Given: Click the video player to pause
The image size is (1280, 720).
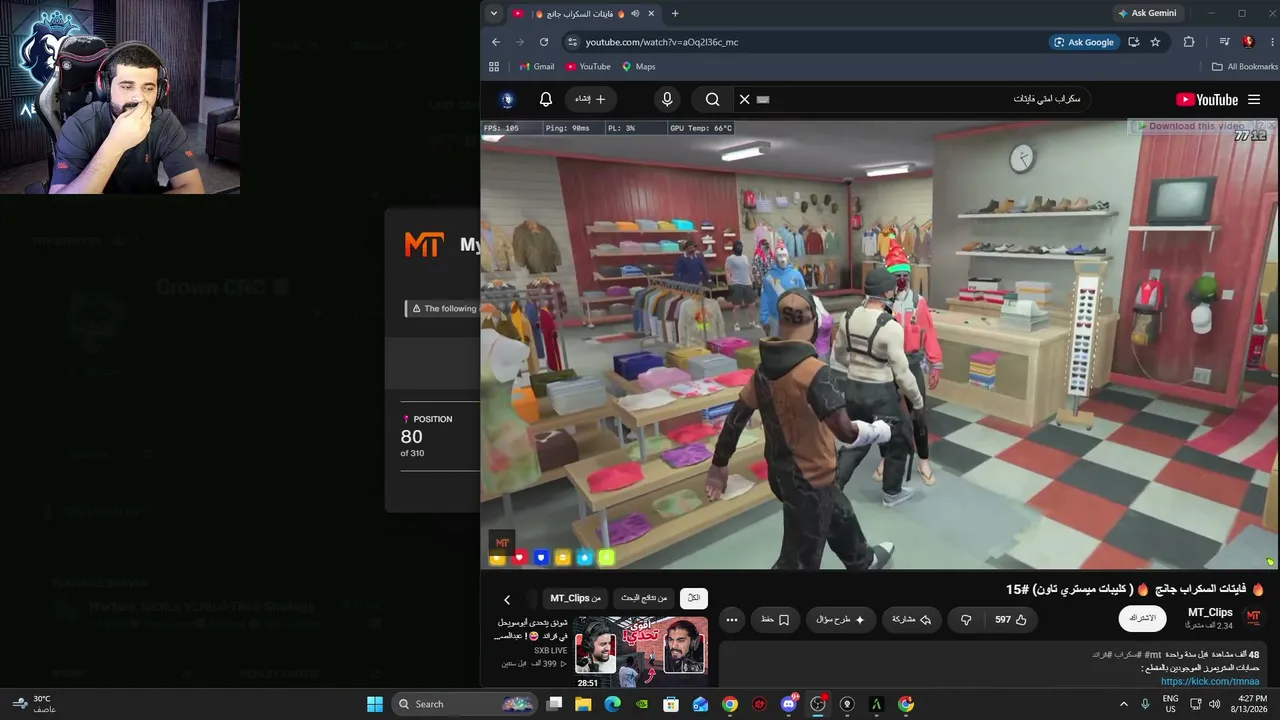Looking at the screenshot, I should [x=879, y=344].
